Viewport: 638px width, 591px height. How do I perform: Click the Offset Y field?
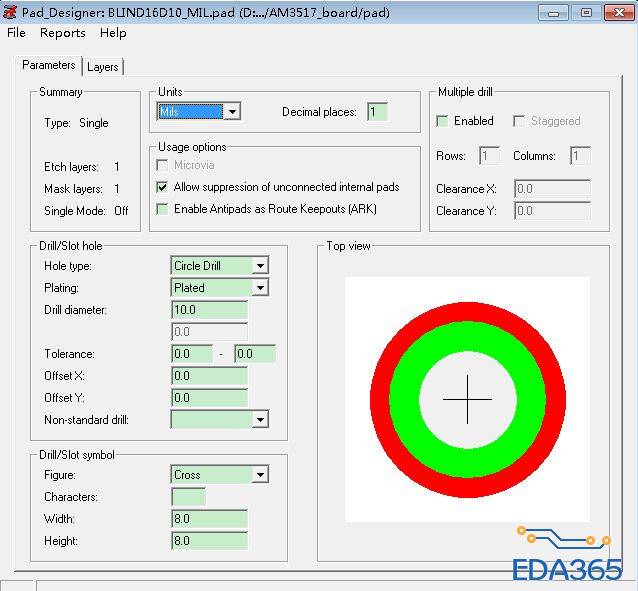coord(210,398)
